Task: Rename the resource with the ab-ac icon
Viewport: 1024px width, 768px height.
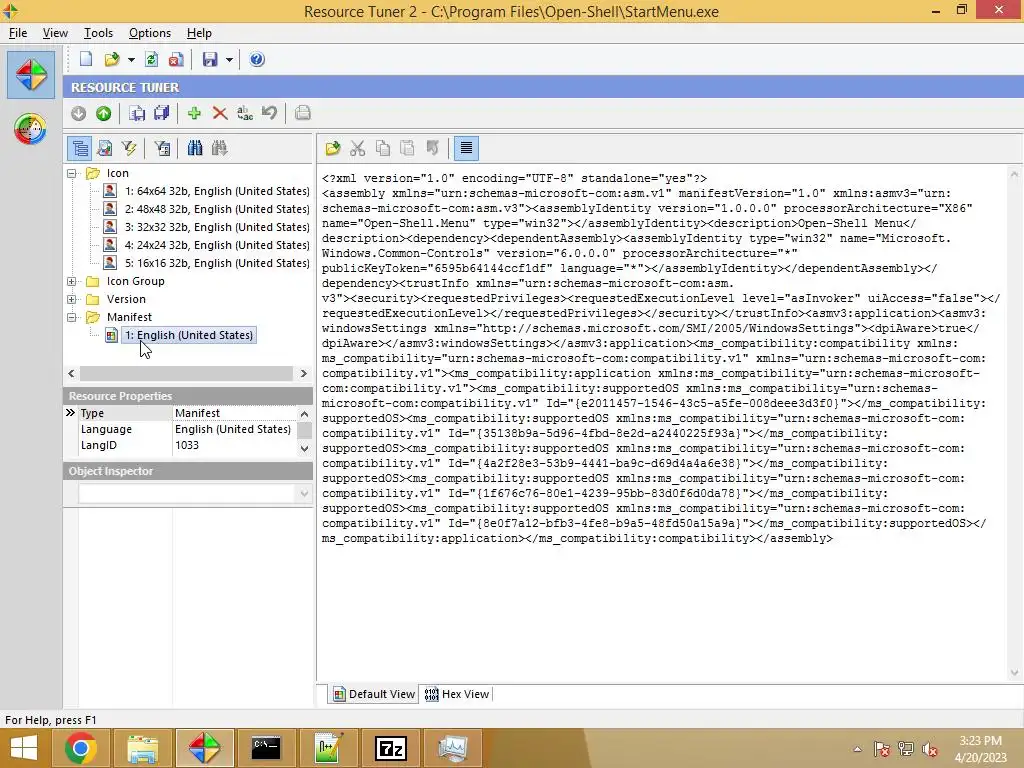Action: click(245, 114)
